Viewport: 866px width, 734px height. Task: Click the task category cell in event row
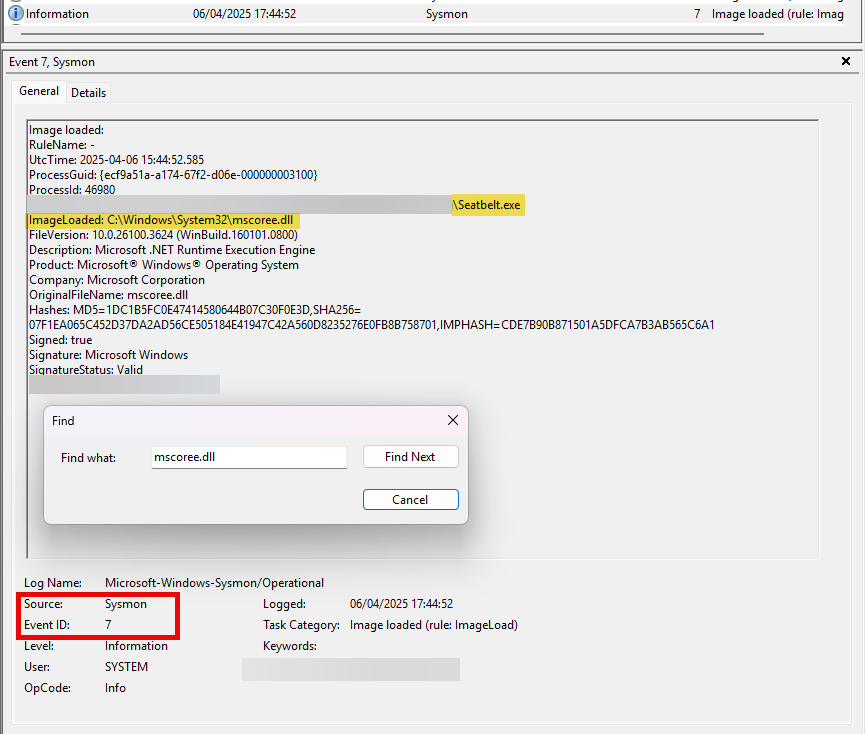pyautogui.click(x=777, y=14)
